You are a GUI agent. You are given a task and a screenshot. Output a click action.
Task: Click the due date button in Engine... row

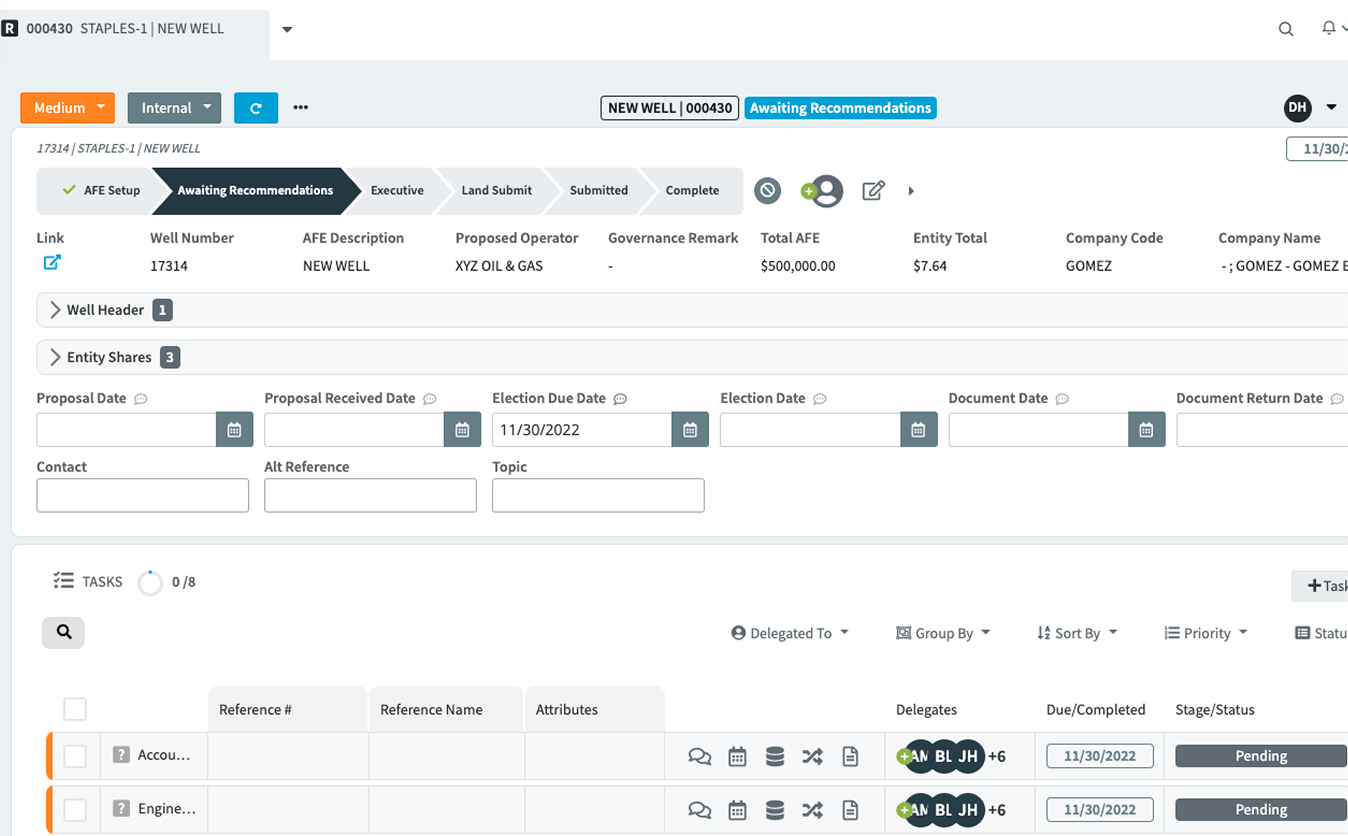click(x=1100, y=810)
